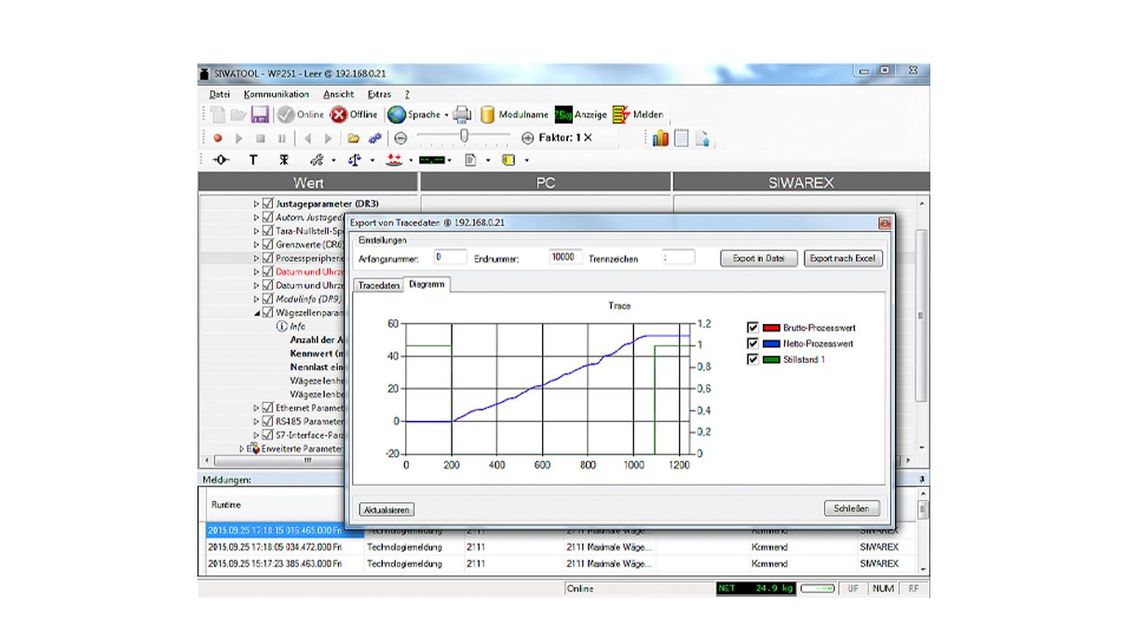Click the yellow book data record icon
This screenshot has width=1125, height=635.
pyautogui.click(x=509, y=160)
